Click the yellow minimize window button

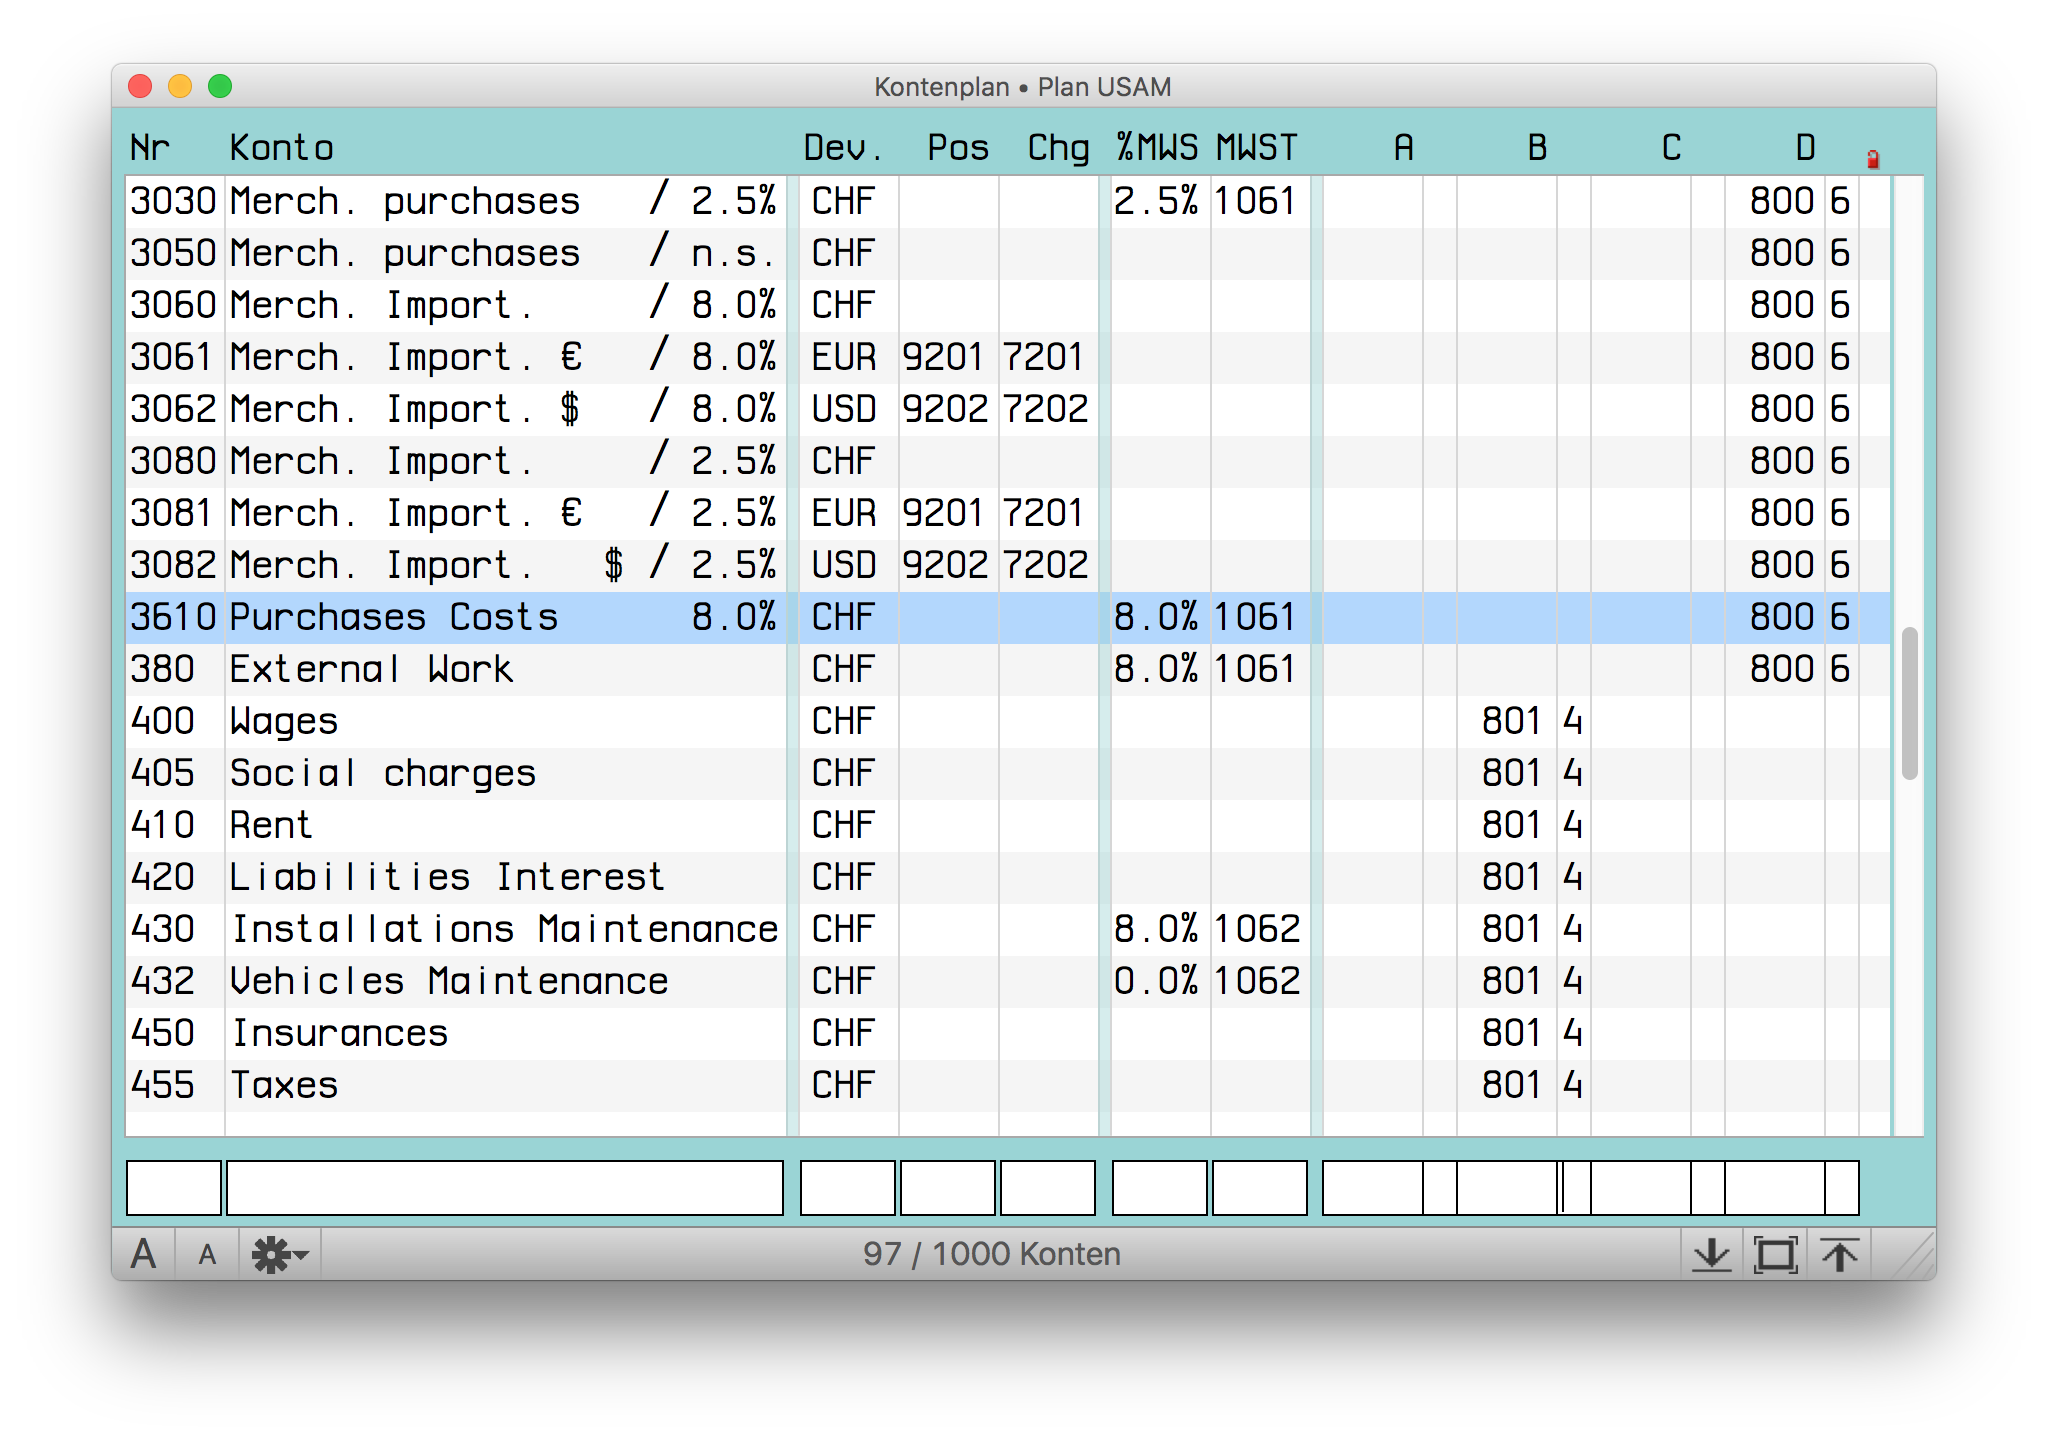(180, 87)
